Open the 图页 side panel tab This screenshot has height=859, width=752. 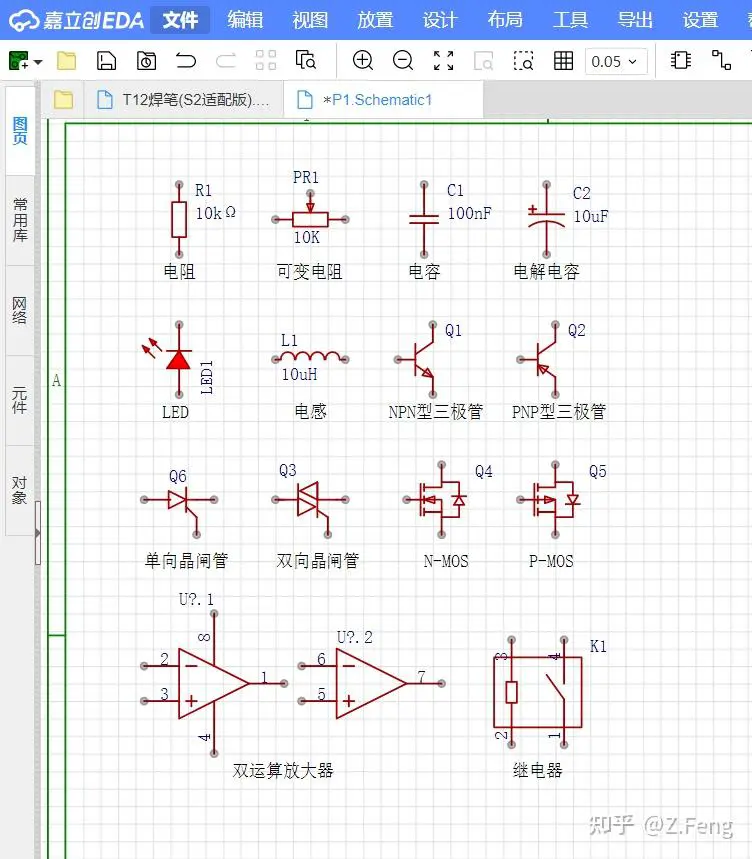[20, 130]
